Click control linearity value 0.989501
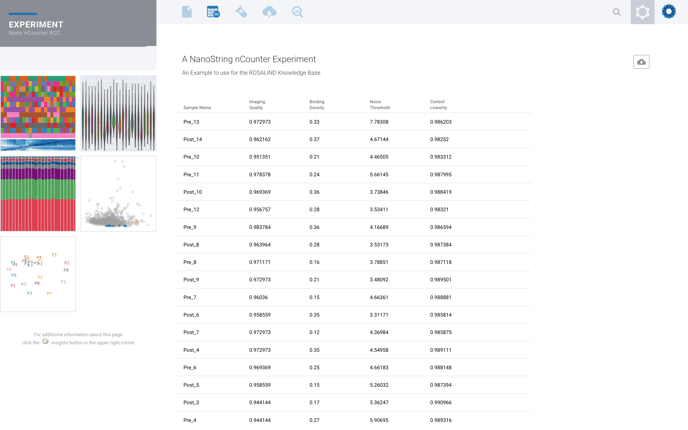The height and width of the screenshot is (430, 688). 441,280
